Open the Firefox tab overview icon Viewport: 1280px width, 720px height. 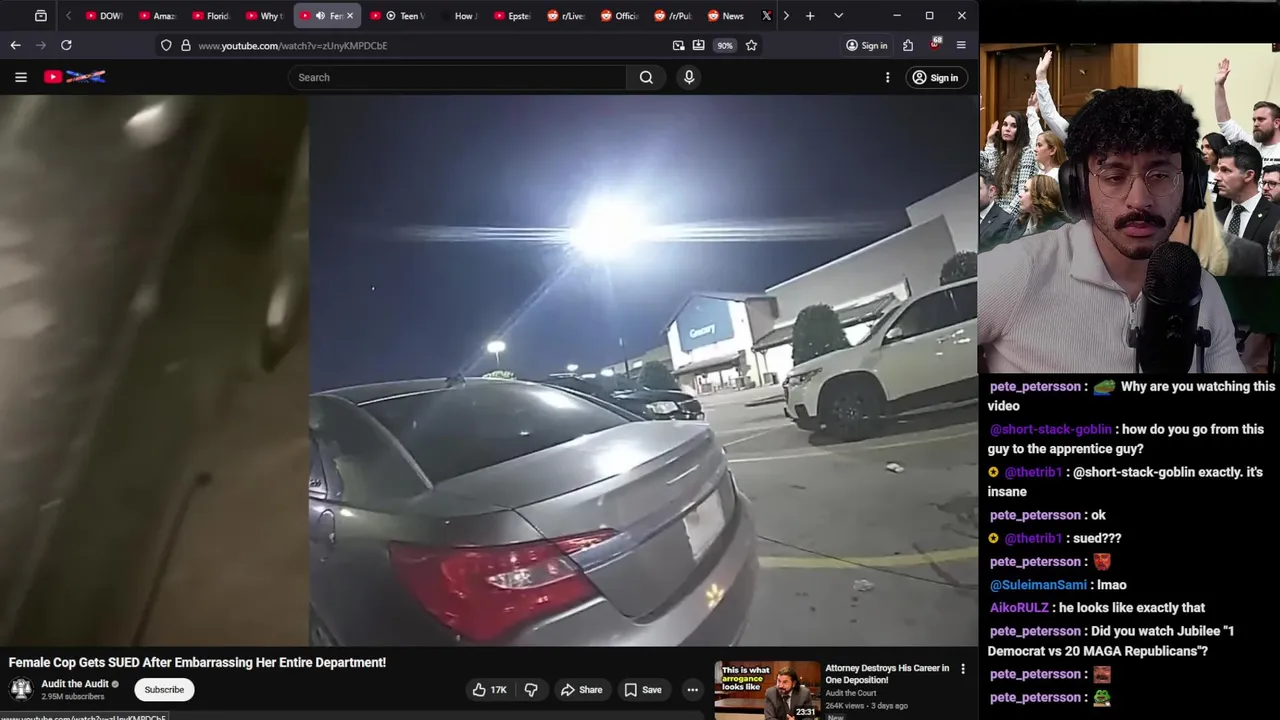point(40,16)
